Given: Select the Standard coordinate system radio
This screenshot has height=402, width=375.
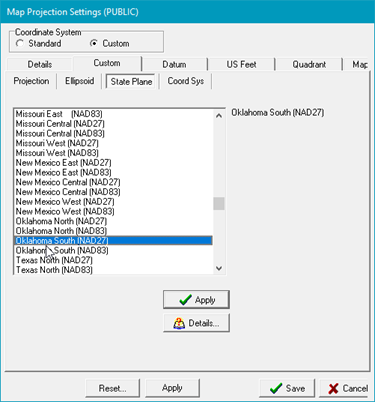Looking at the screenshot, I should (x=38, y=44).
